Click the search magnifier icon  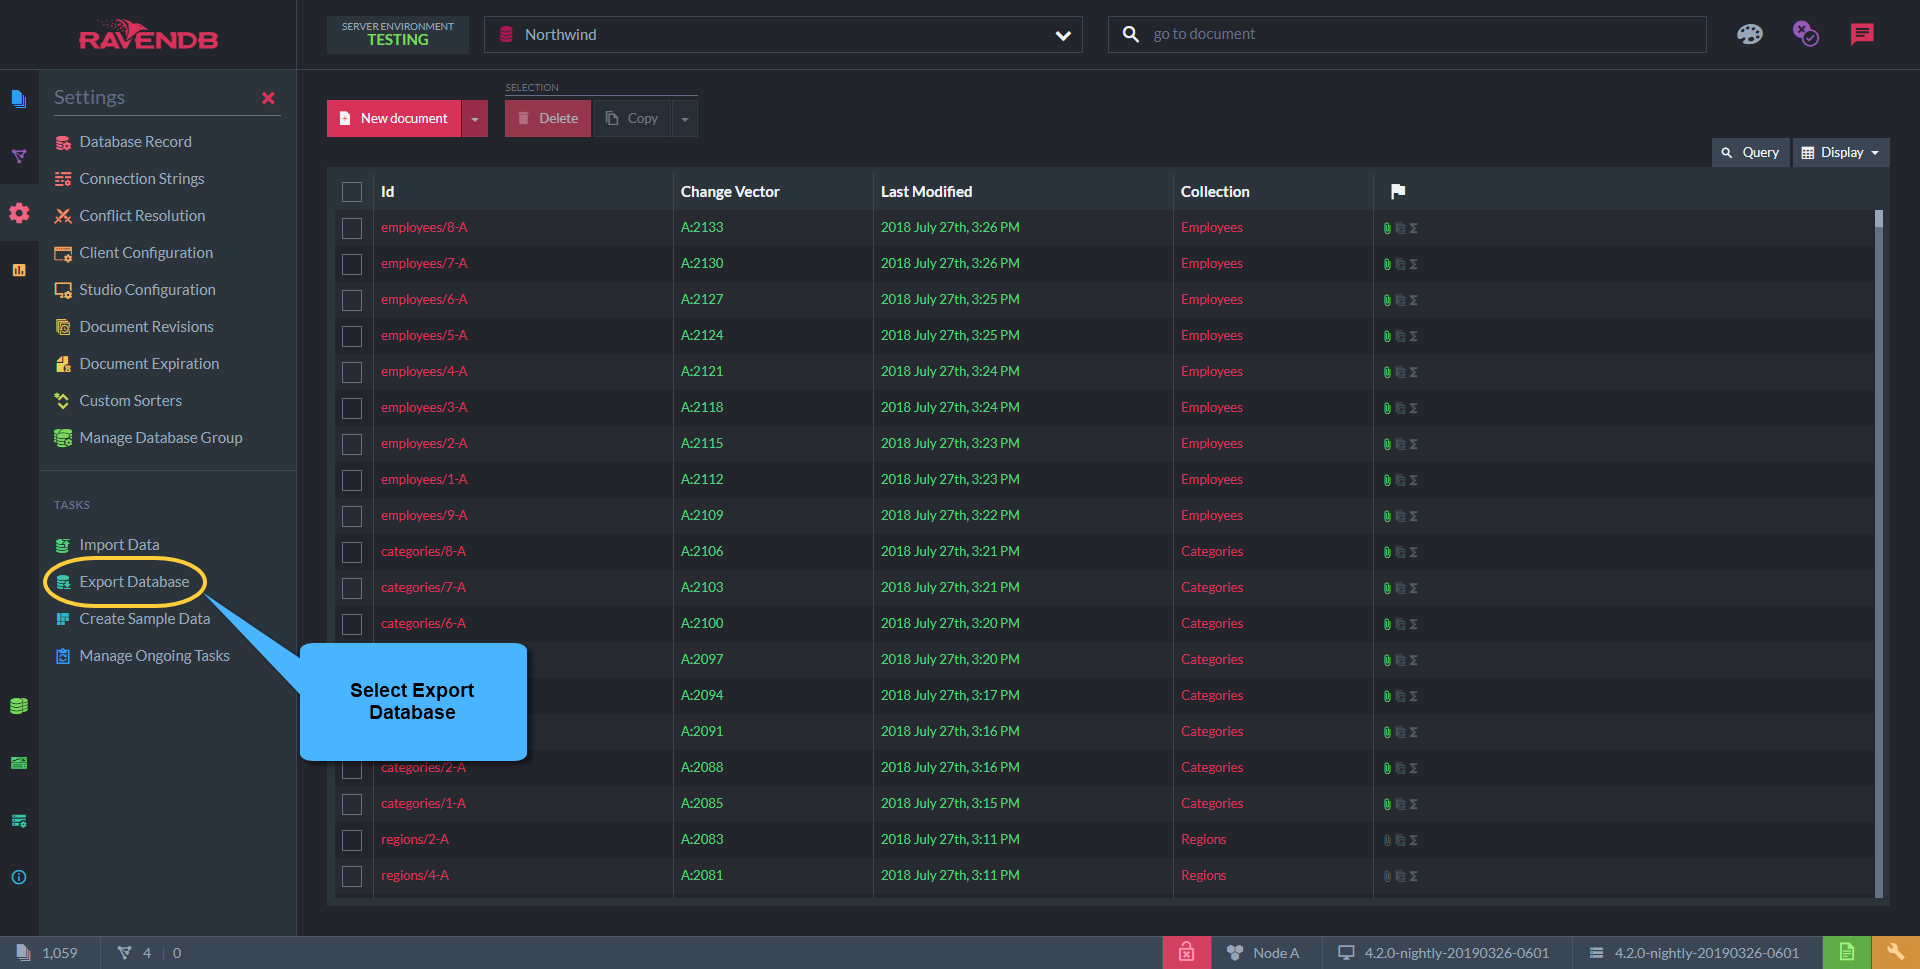1131,34
